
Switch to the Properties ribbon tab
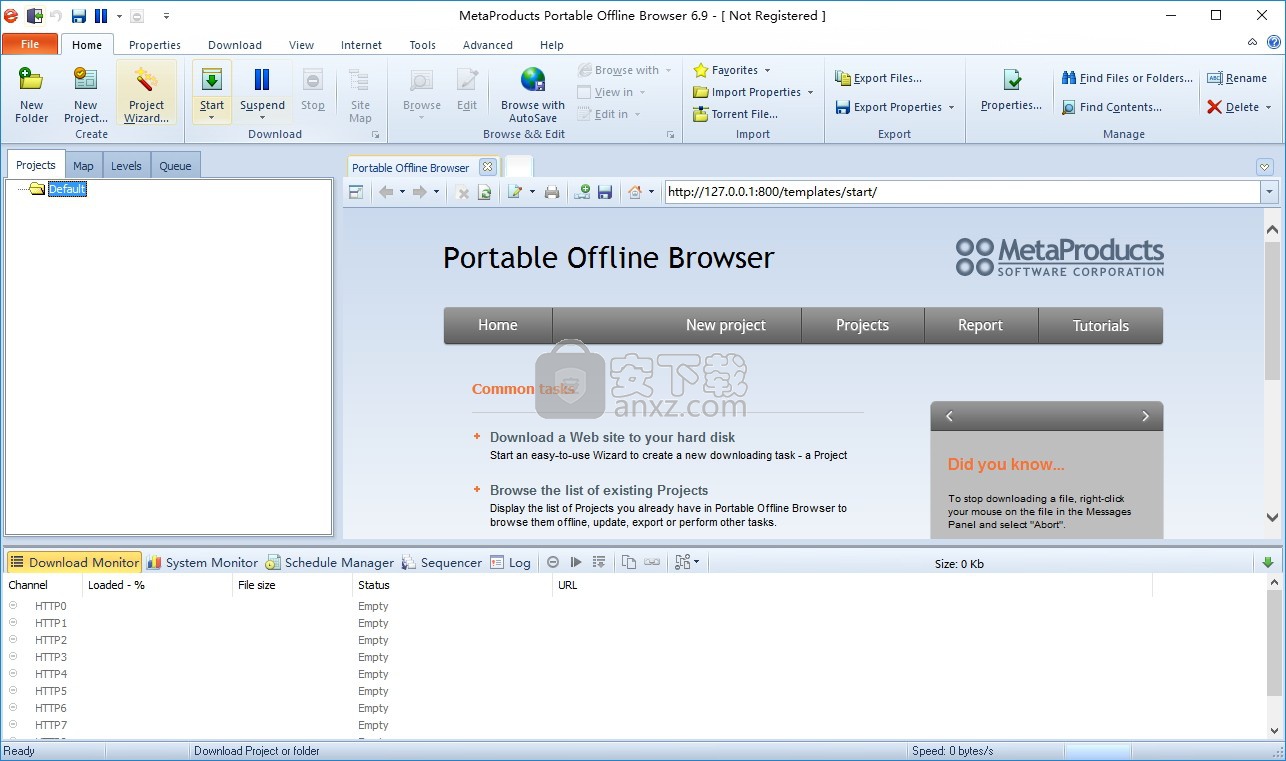pyautogui.click(x=155, y=45)
